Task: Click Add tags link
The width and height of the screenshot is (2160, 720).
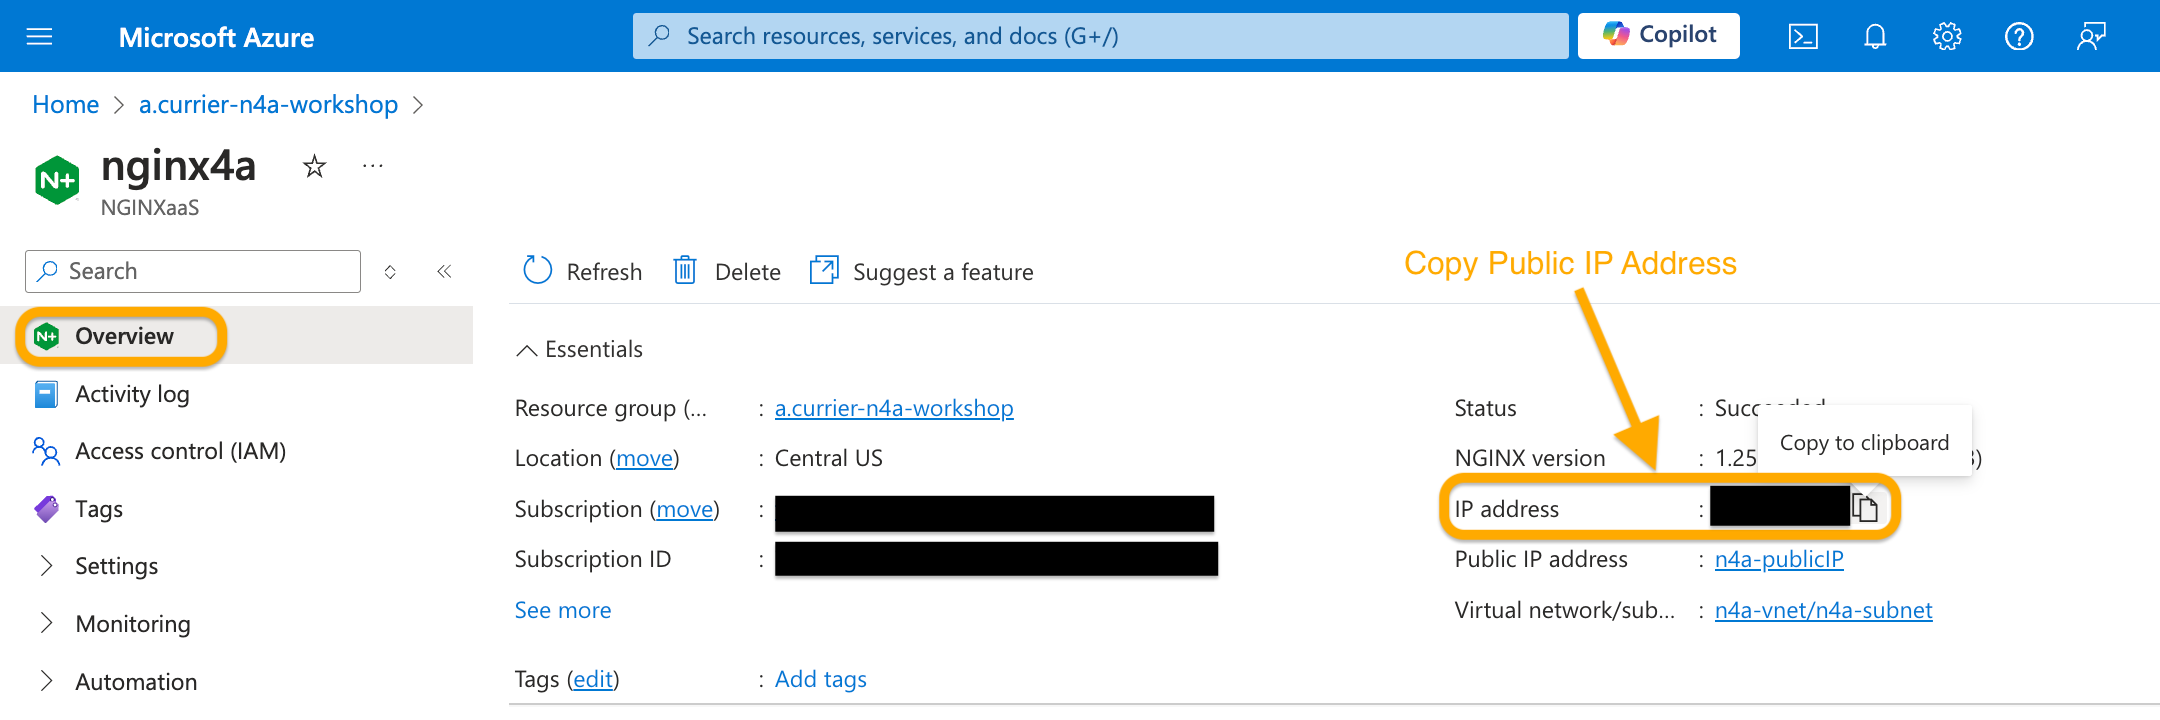Action: 821,679
